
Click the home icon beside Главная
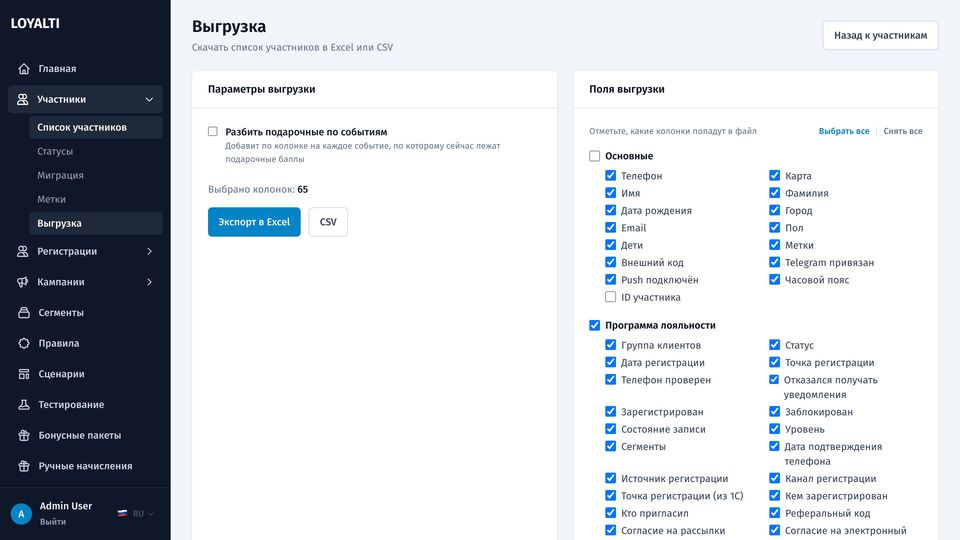(x=24, y=69)
